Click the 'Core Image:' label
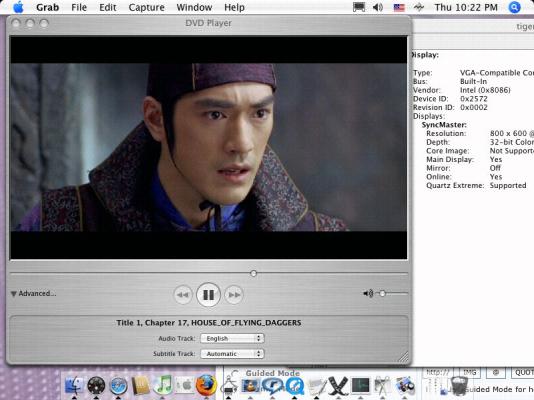The image size is (534, 400). coord(447,151)
